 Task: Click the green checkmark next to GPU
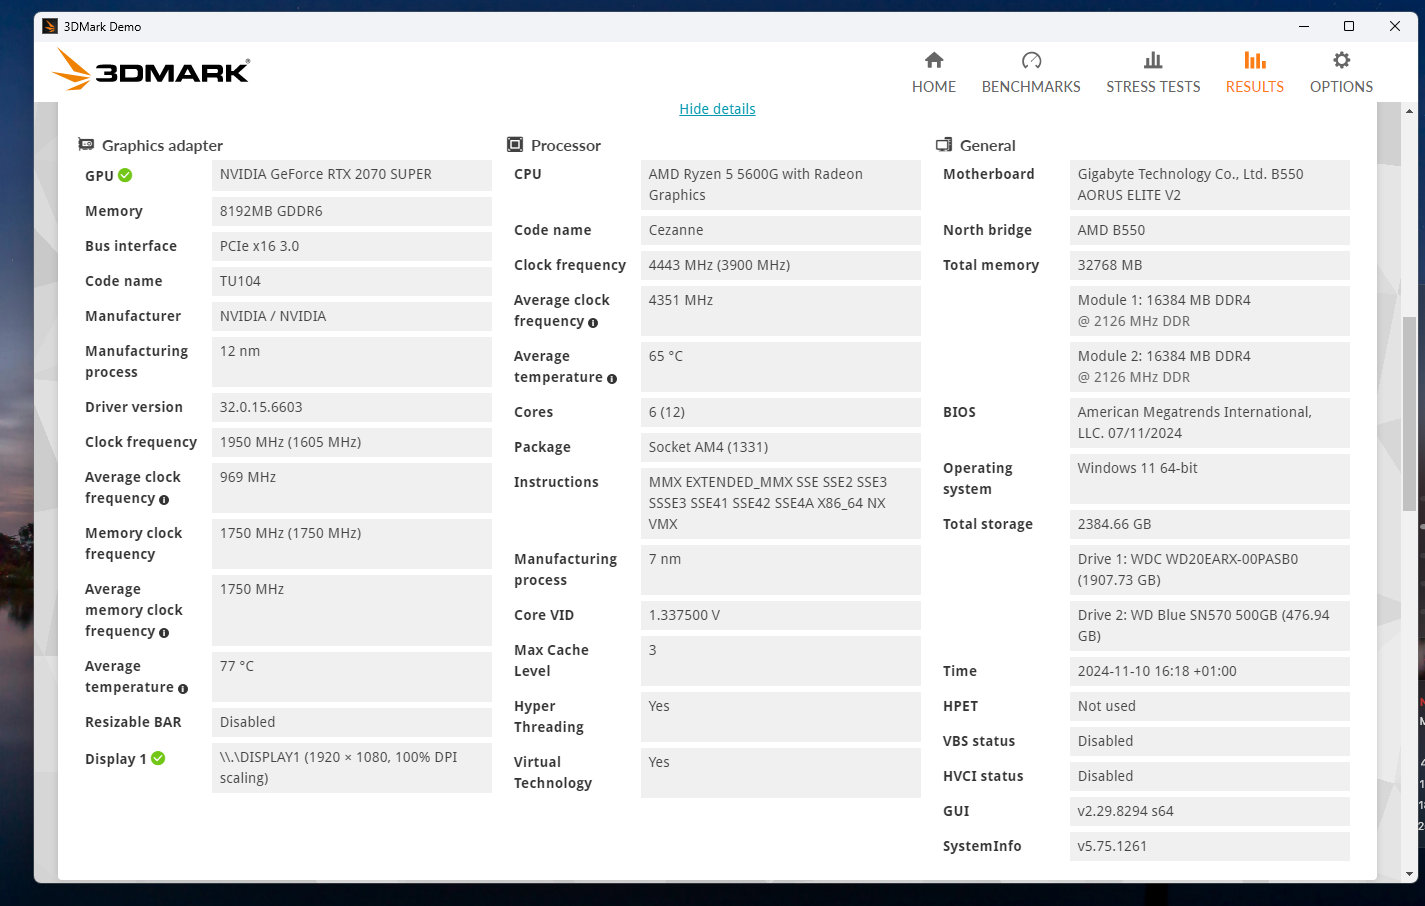pyautogui.click(x=125, y=175)
